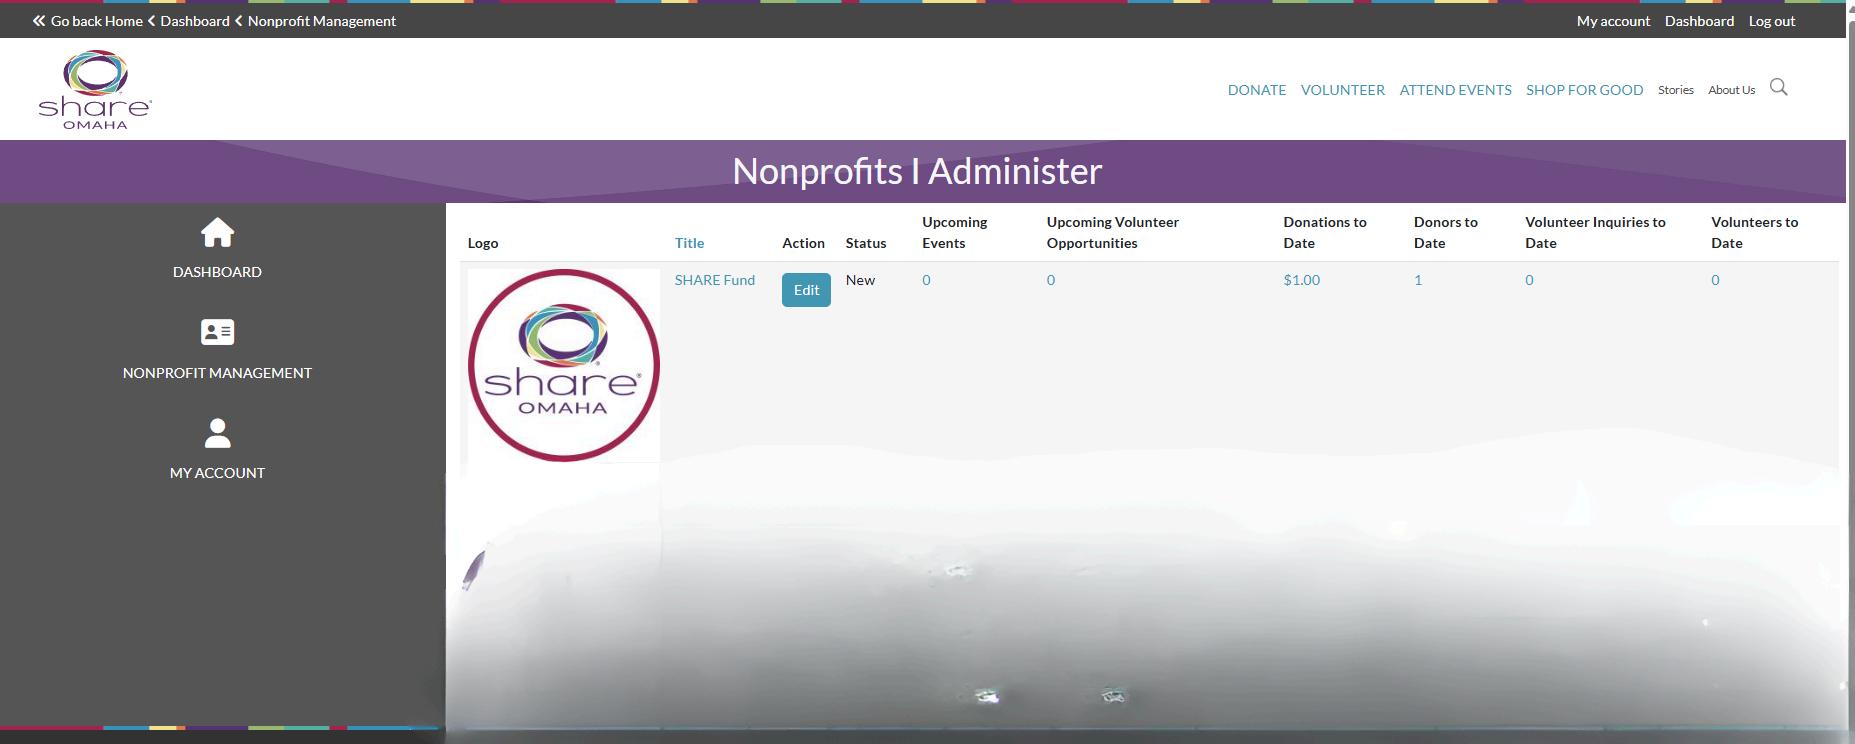Open the About Us menu item
This screenshot has height=744, width=1855.
[1732, 90]
